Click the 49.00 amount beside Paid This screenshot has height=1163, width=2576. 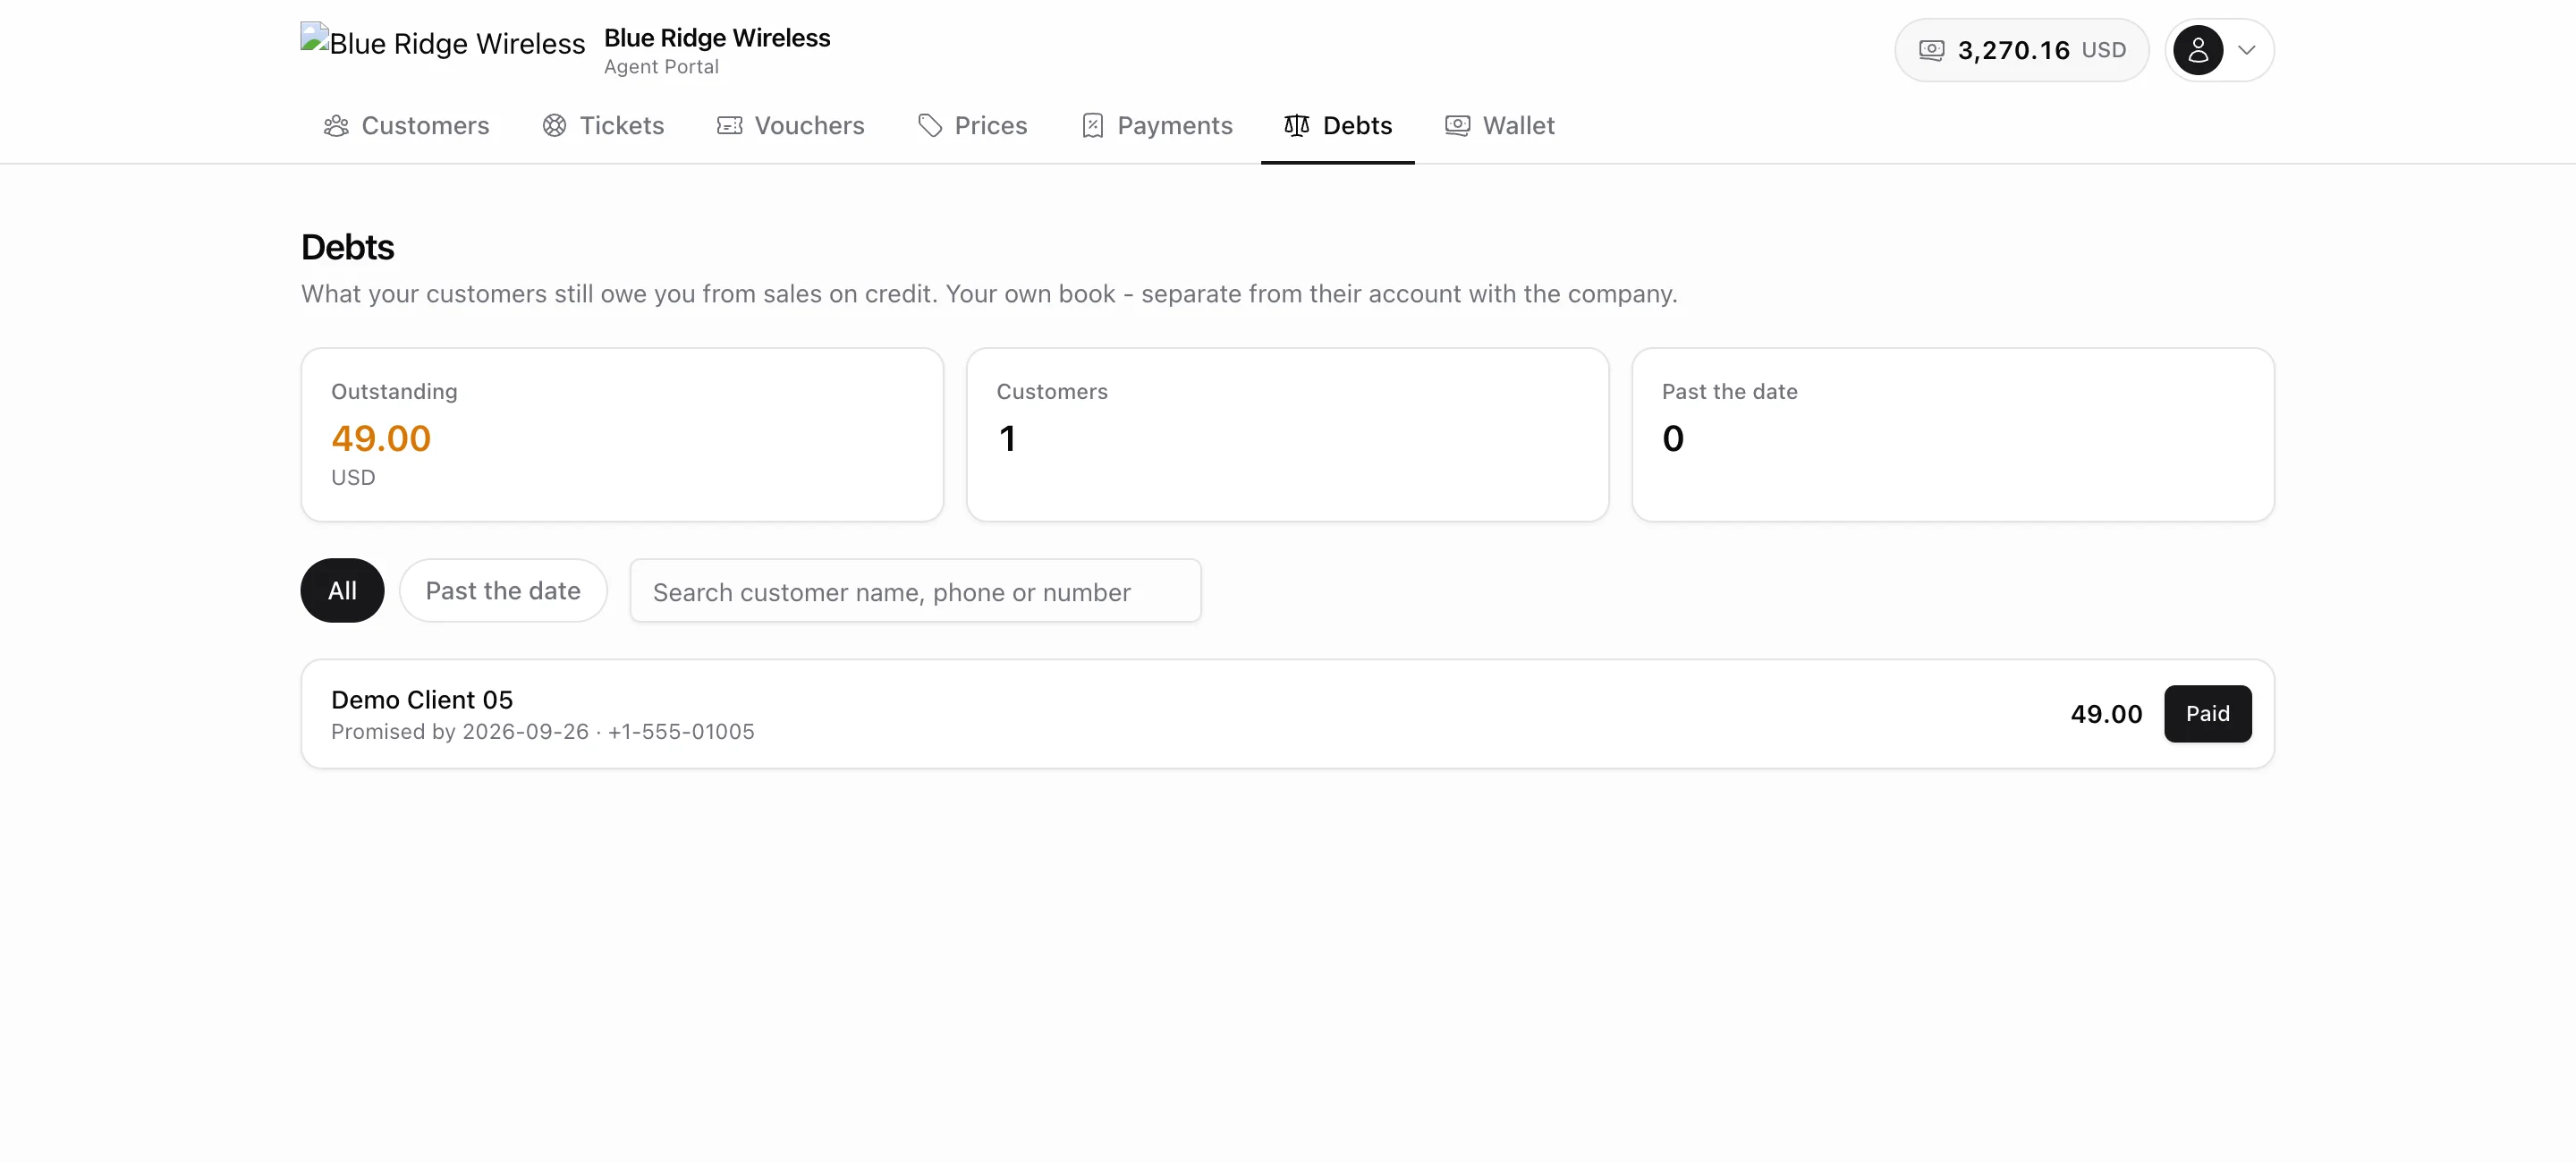tap(2106, 713)
